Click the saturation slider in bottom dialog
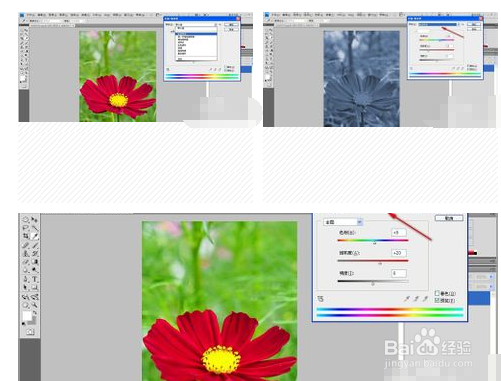The height and width of the screenshot is (381, 501). (x=373, y=261)
